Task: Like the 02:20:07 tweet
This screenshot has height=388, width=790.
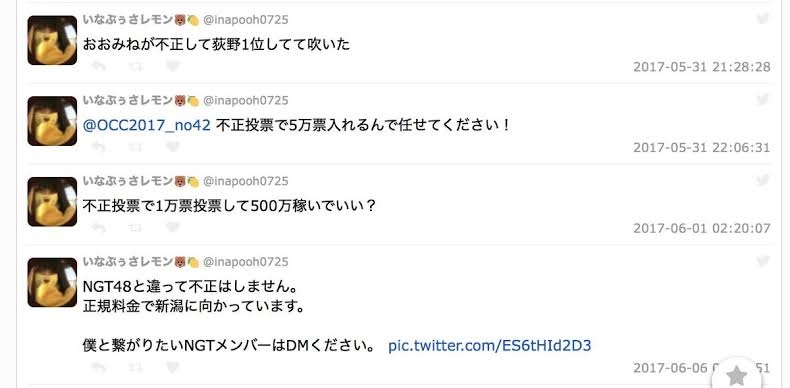Action: click(173, 228)
